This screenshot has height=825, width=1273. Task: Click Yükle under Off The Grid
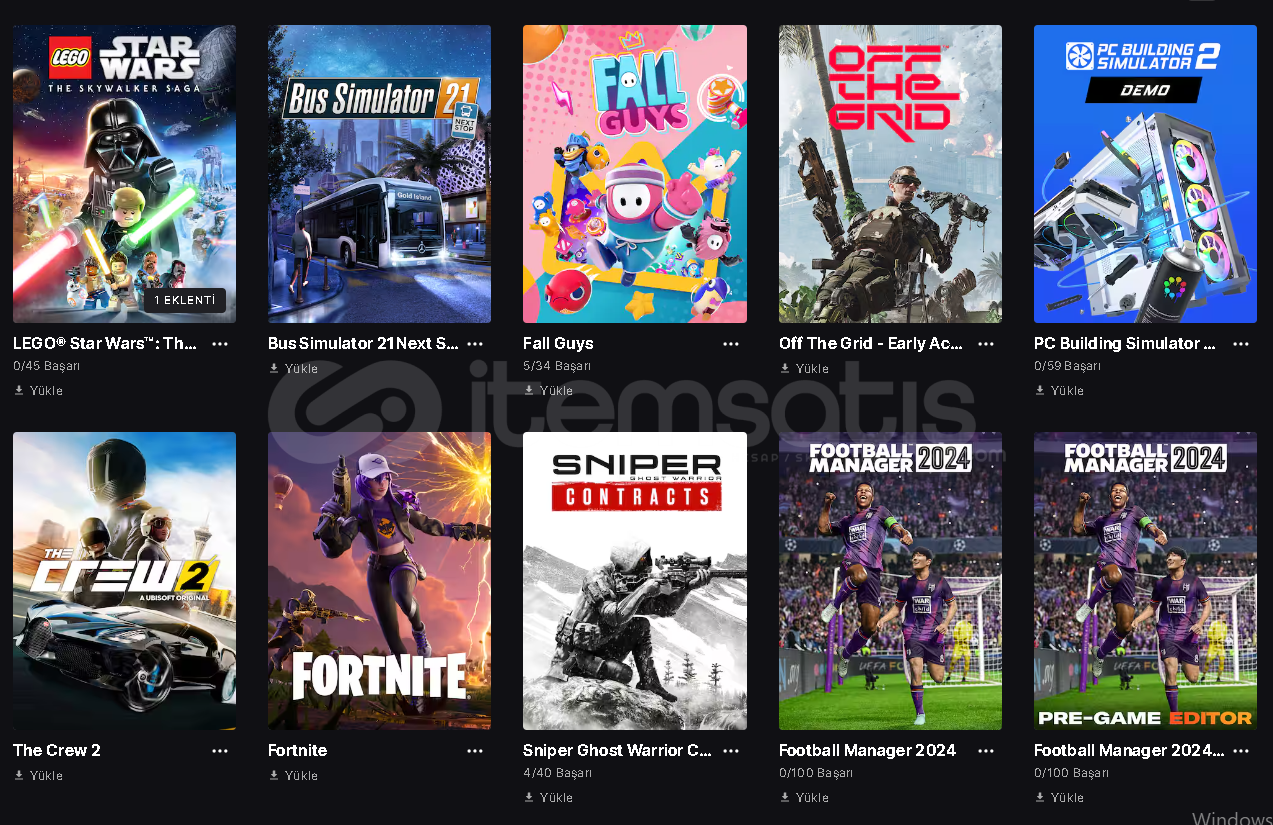(x=804, y=369)
